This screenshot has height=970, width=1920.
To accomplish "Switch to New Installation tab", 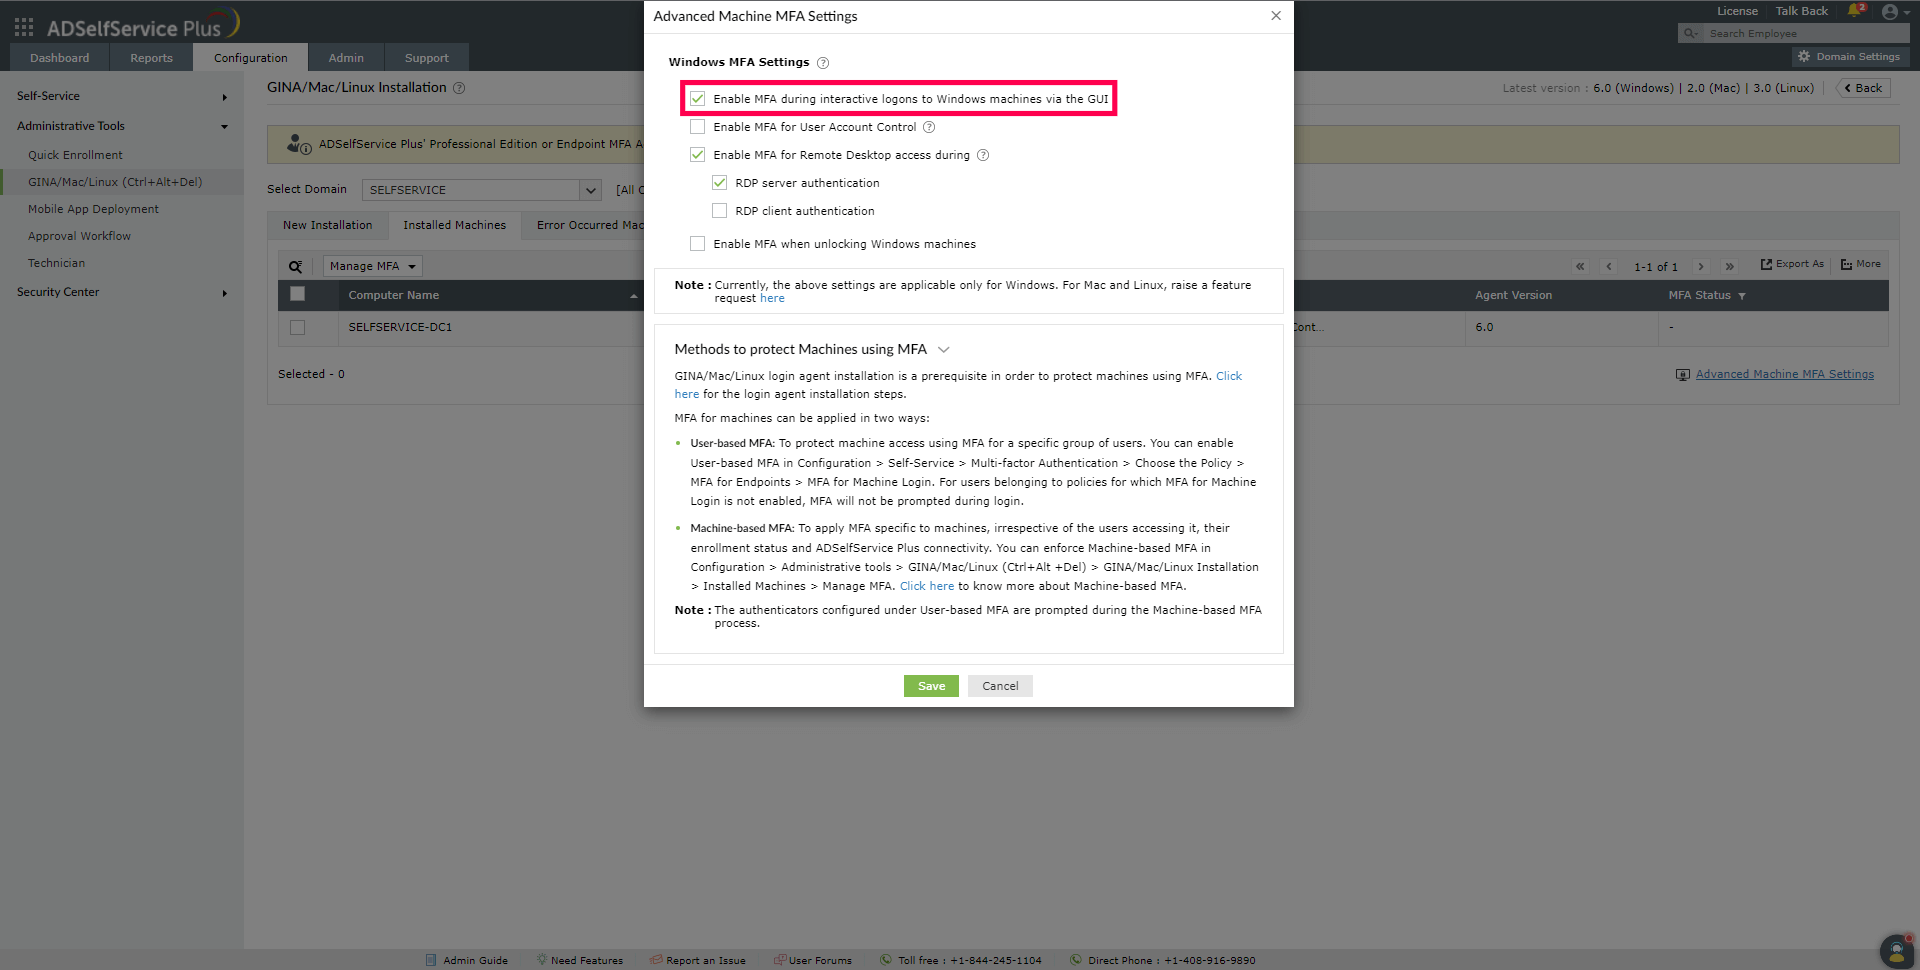I will 328,226.
